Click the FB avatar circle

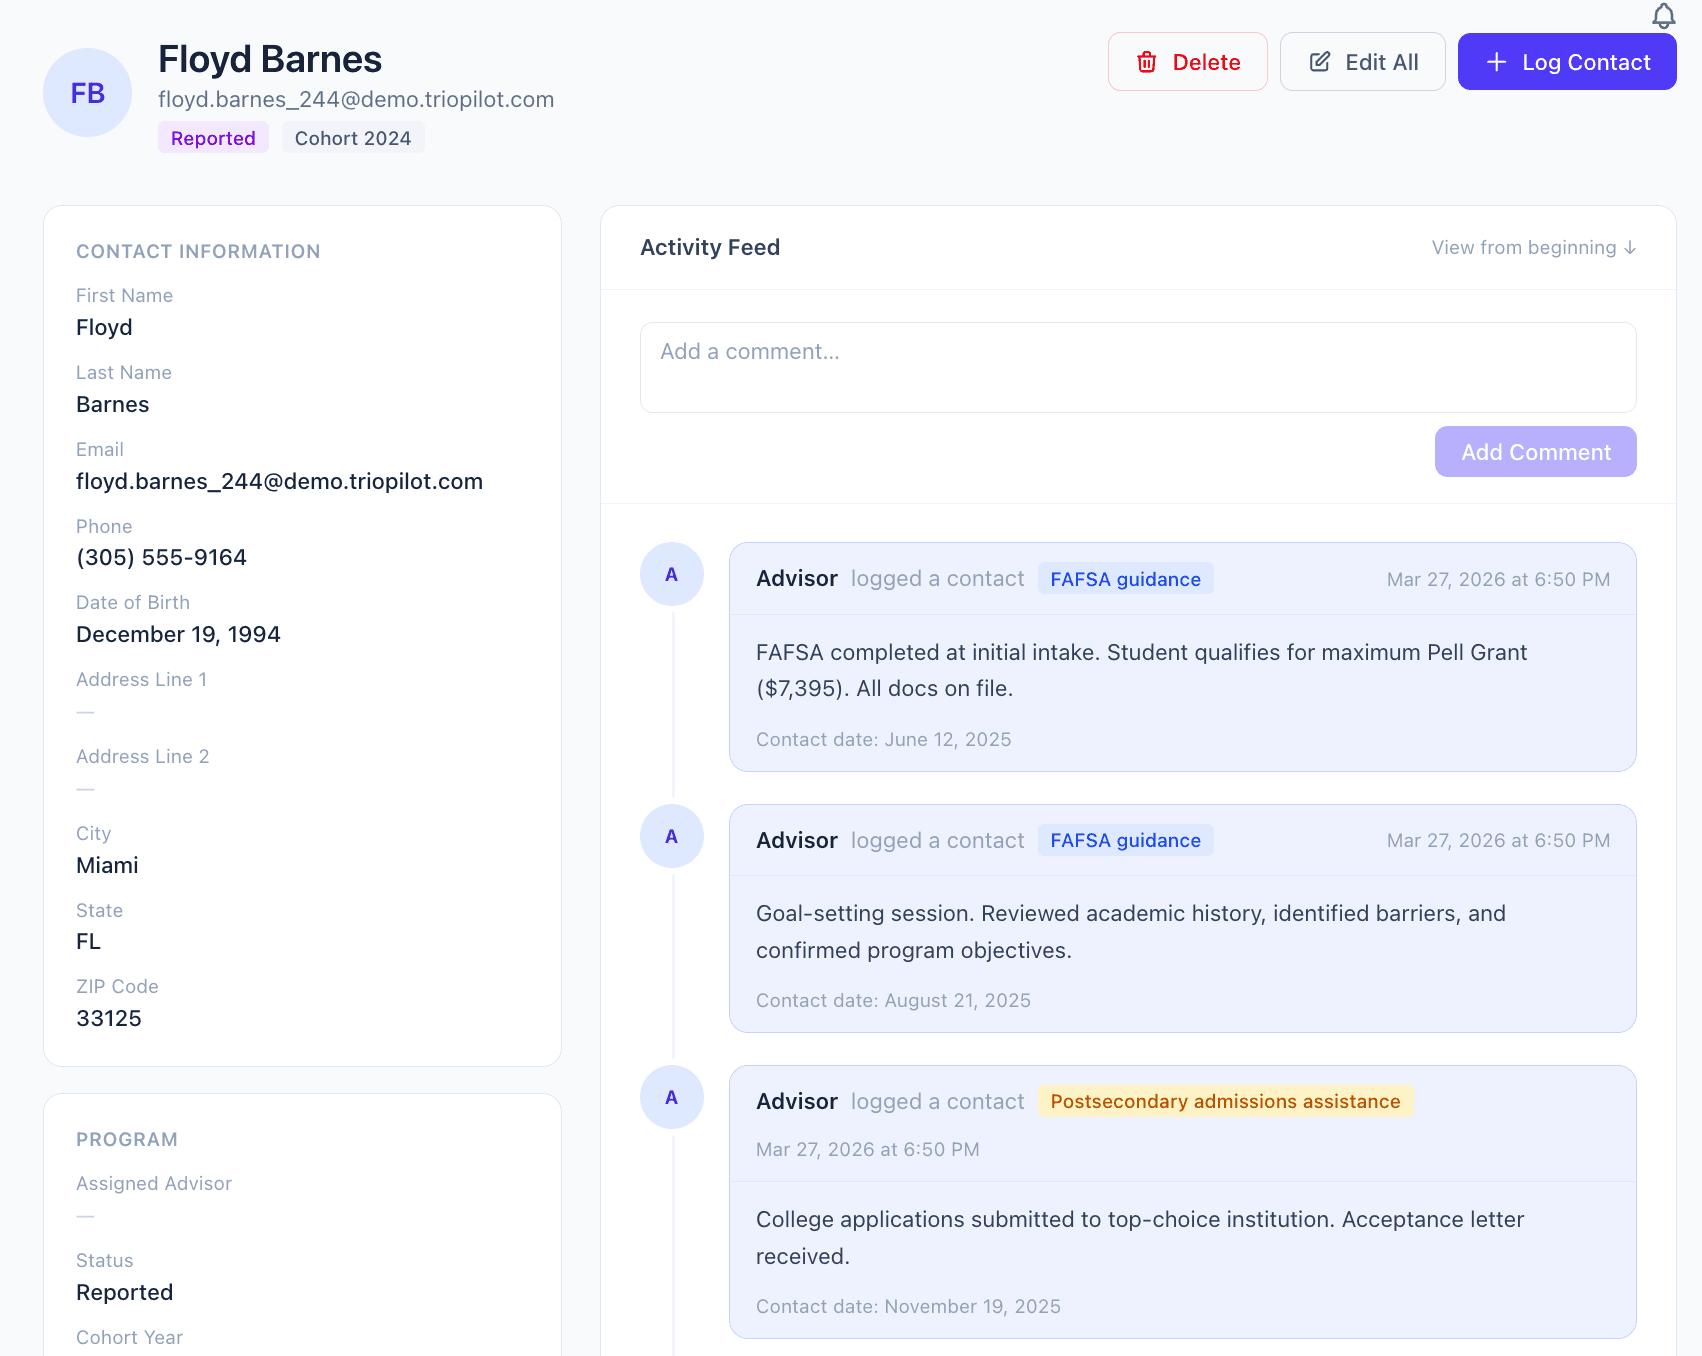[x=88, y=93]
